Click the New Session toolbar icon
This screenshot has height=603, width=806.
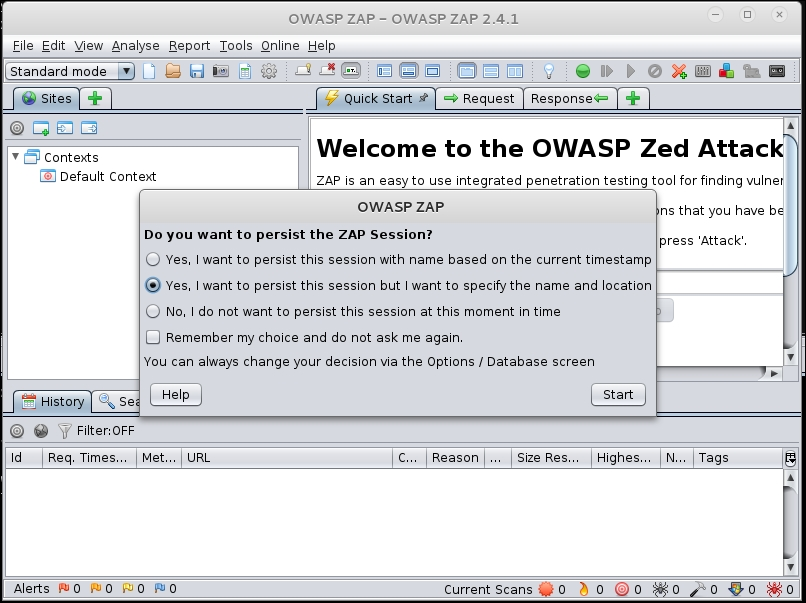(149, 71)
